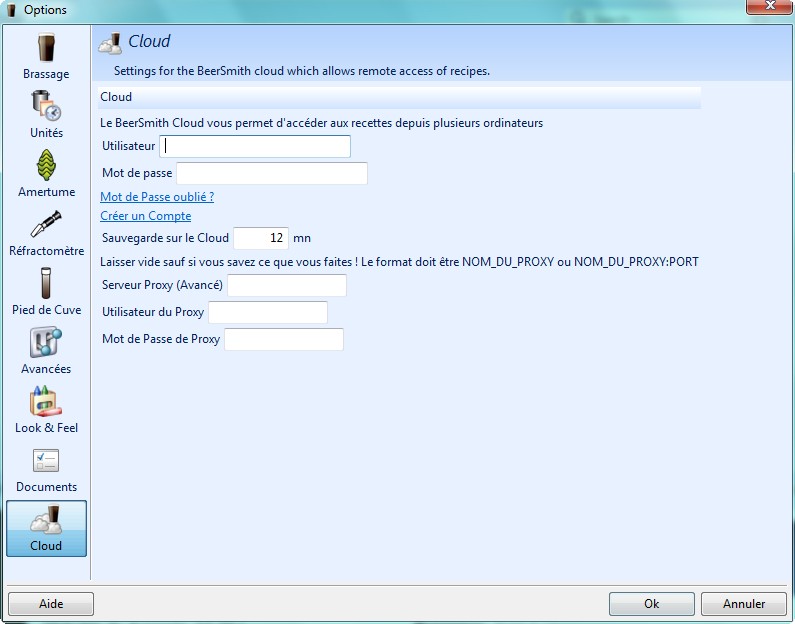The image size is (795, 624).
Task: Open help with the Aide button
Action: pos(51,604)
